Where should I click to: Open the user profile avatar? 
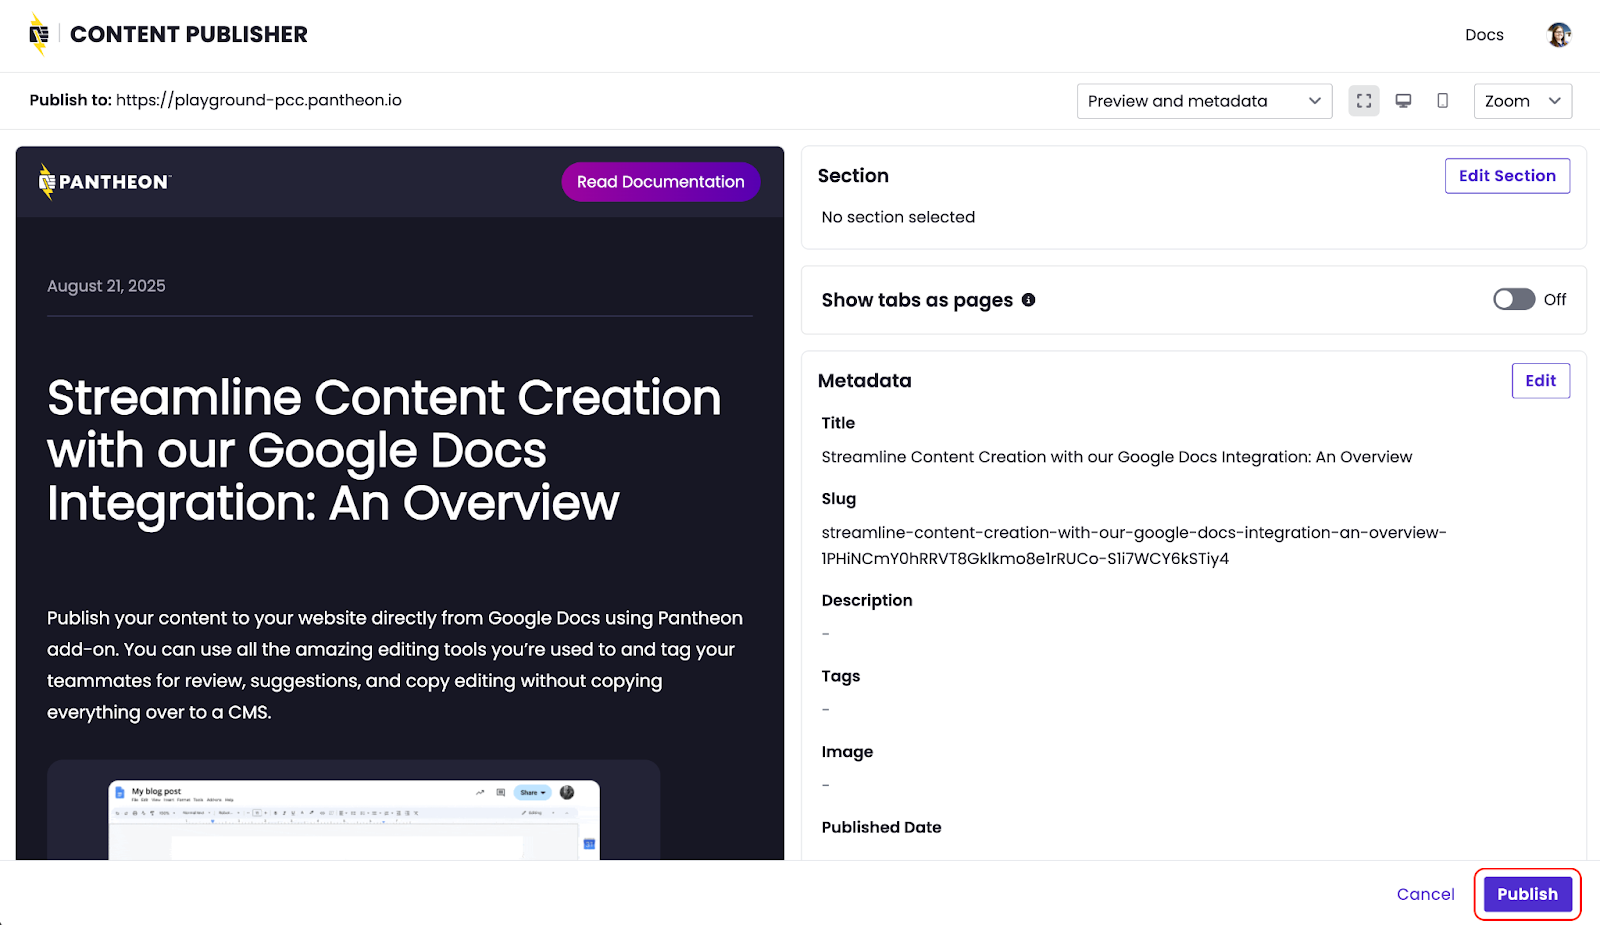(x=1558, y=35)
